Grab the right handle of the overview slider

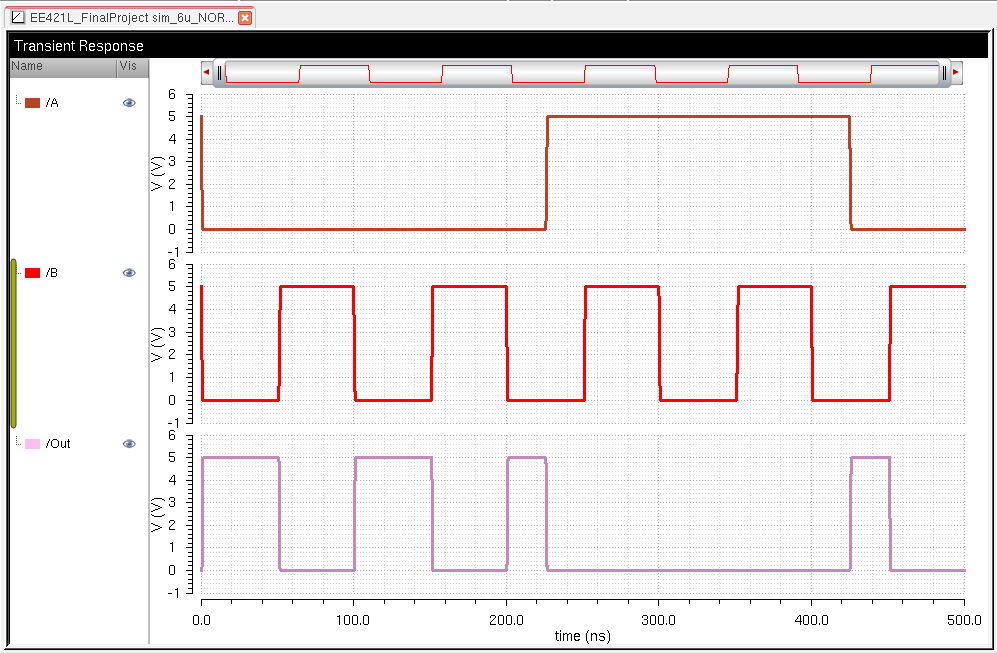[x=943, y=72]
